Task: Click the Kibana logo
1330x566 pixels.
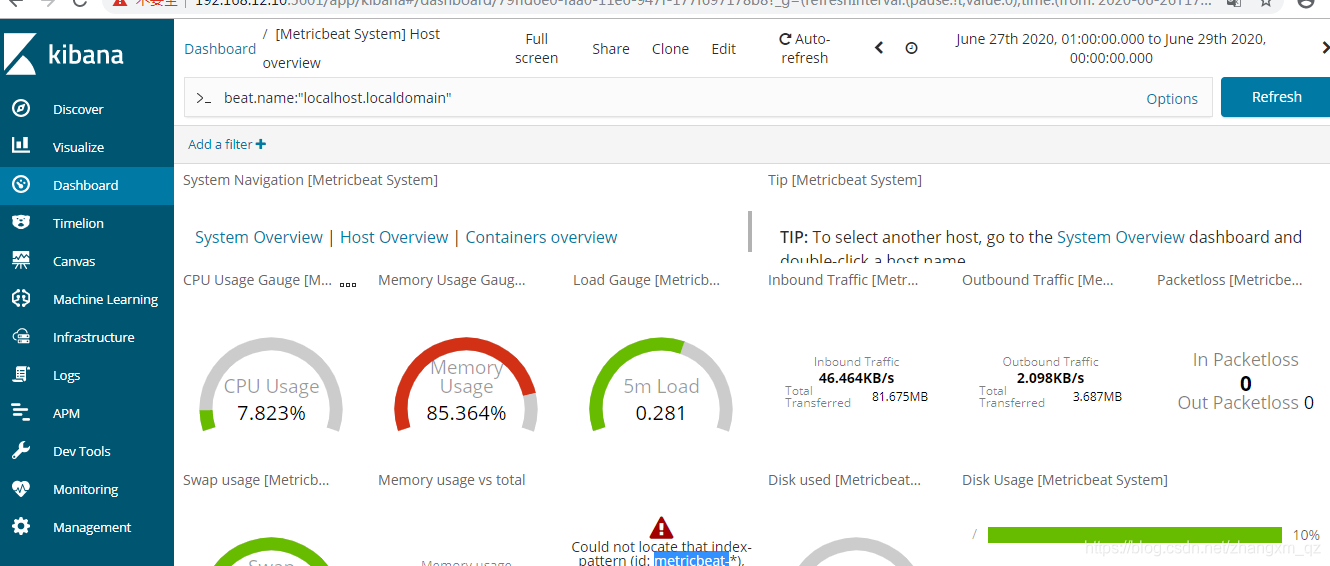Action: 66,55
